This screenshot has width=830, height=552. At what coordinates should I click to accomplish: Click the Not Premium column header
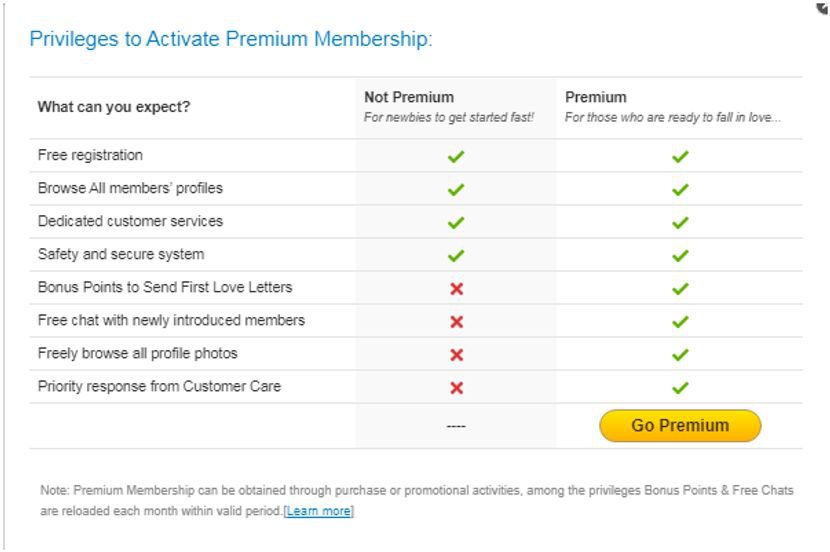tap(408, 97)
